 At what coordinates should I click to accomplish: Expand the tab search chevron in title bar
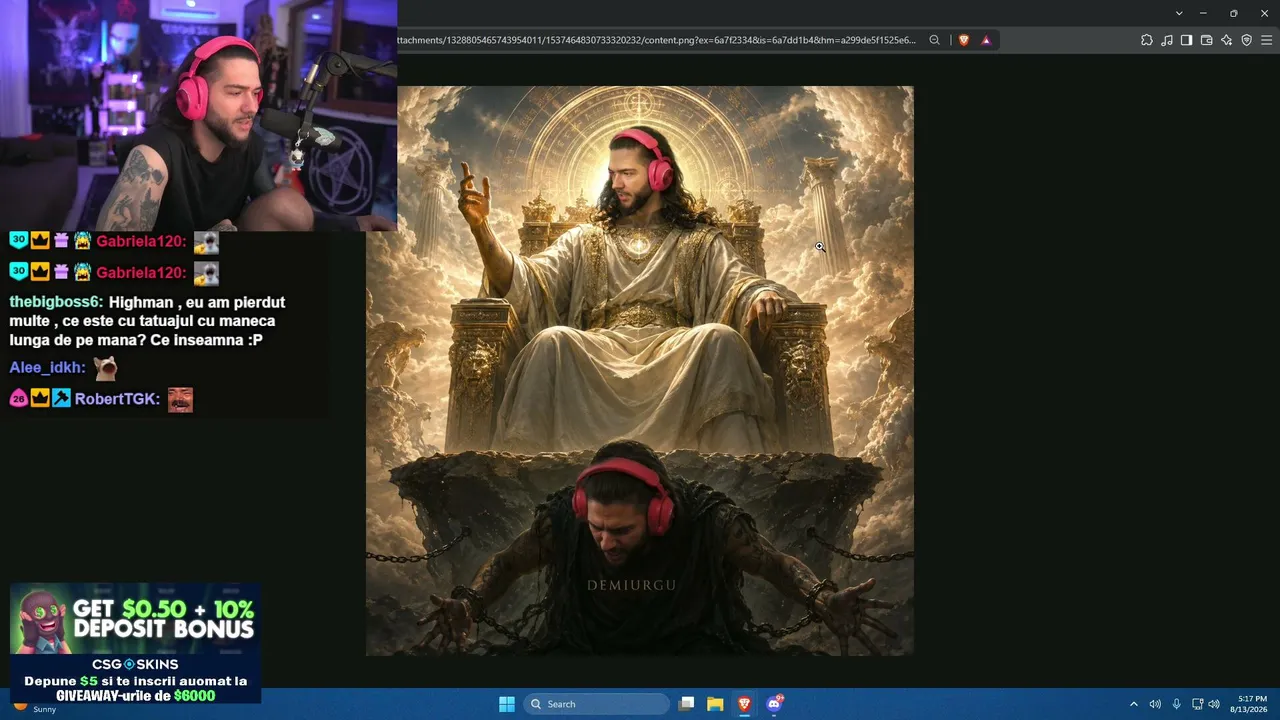click(1179, 13)
